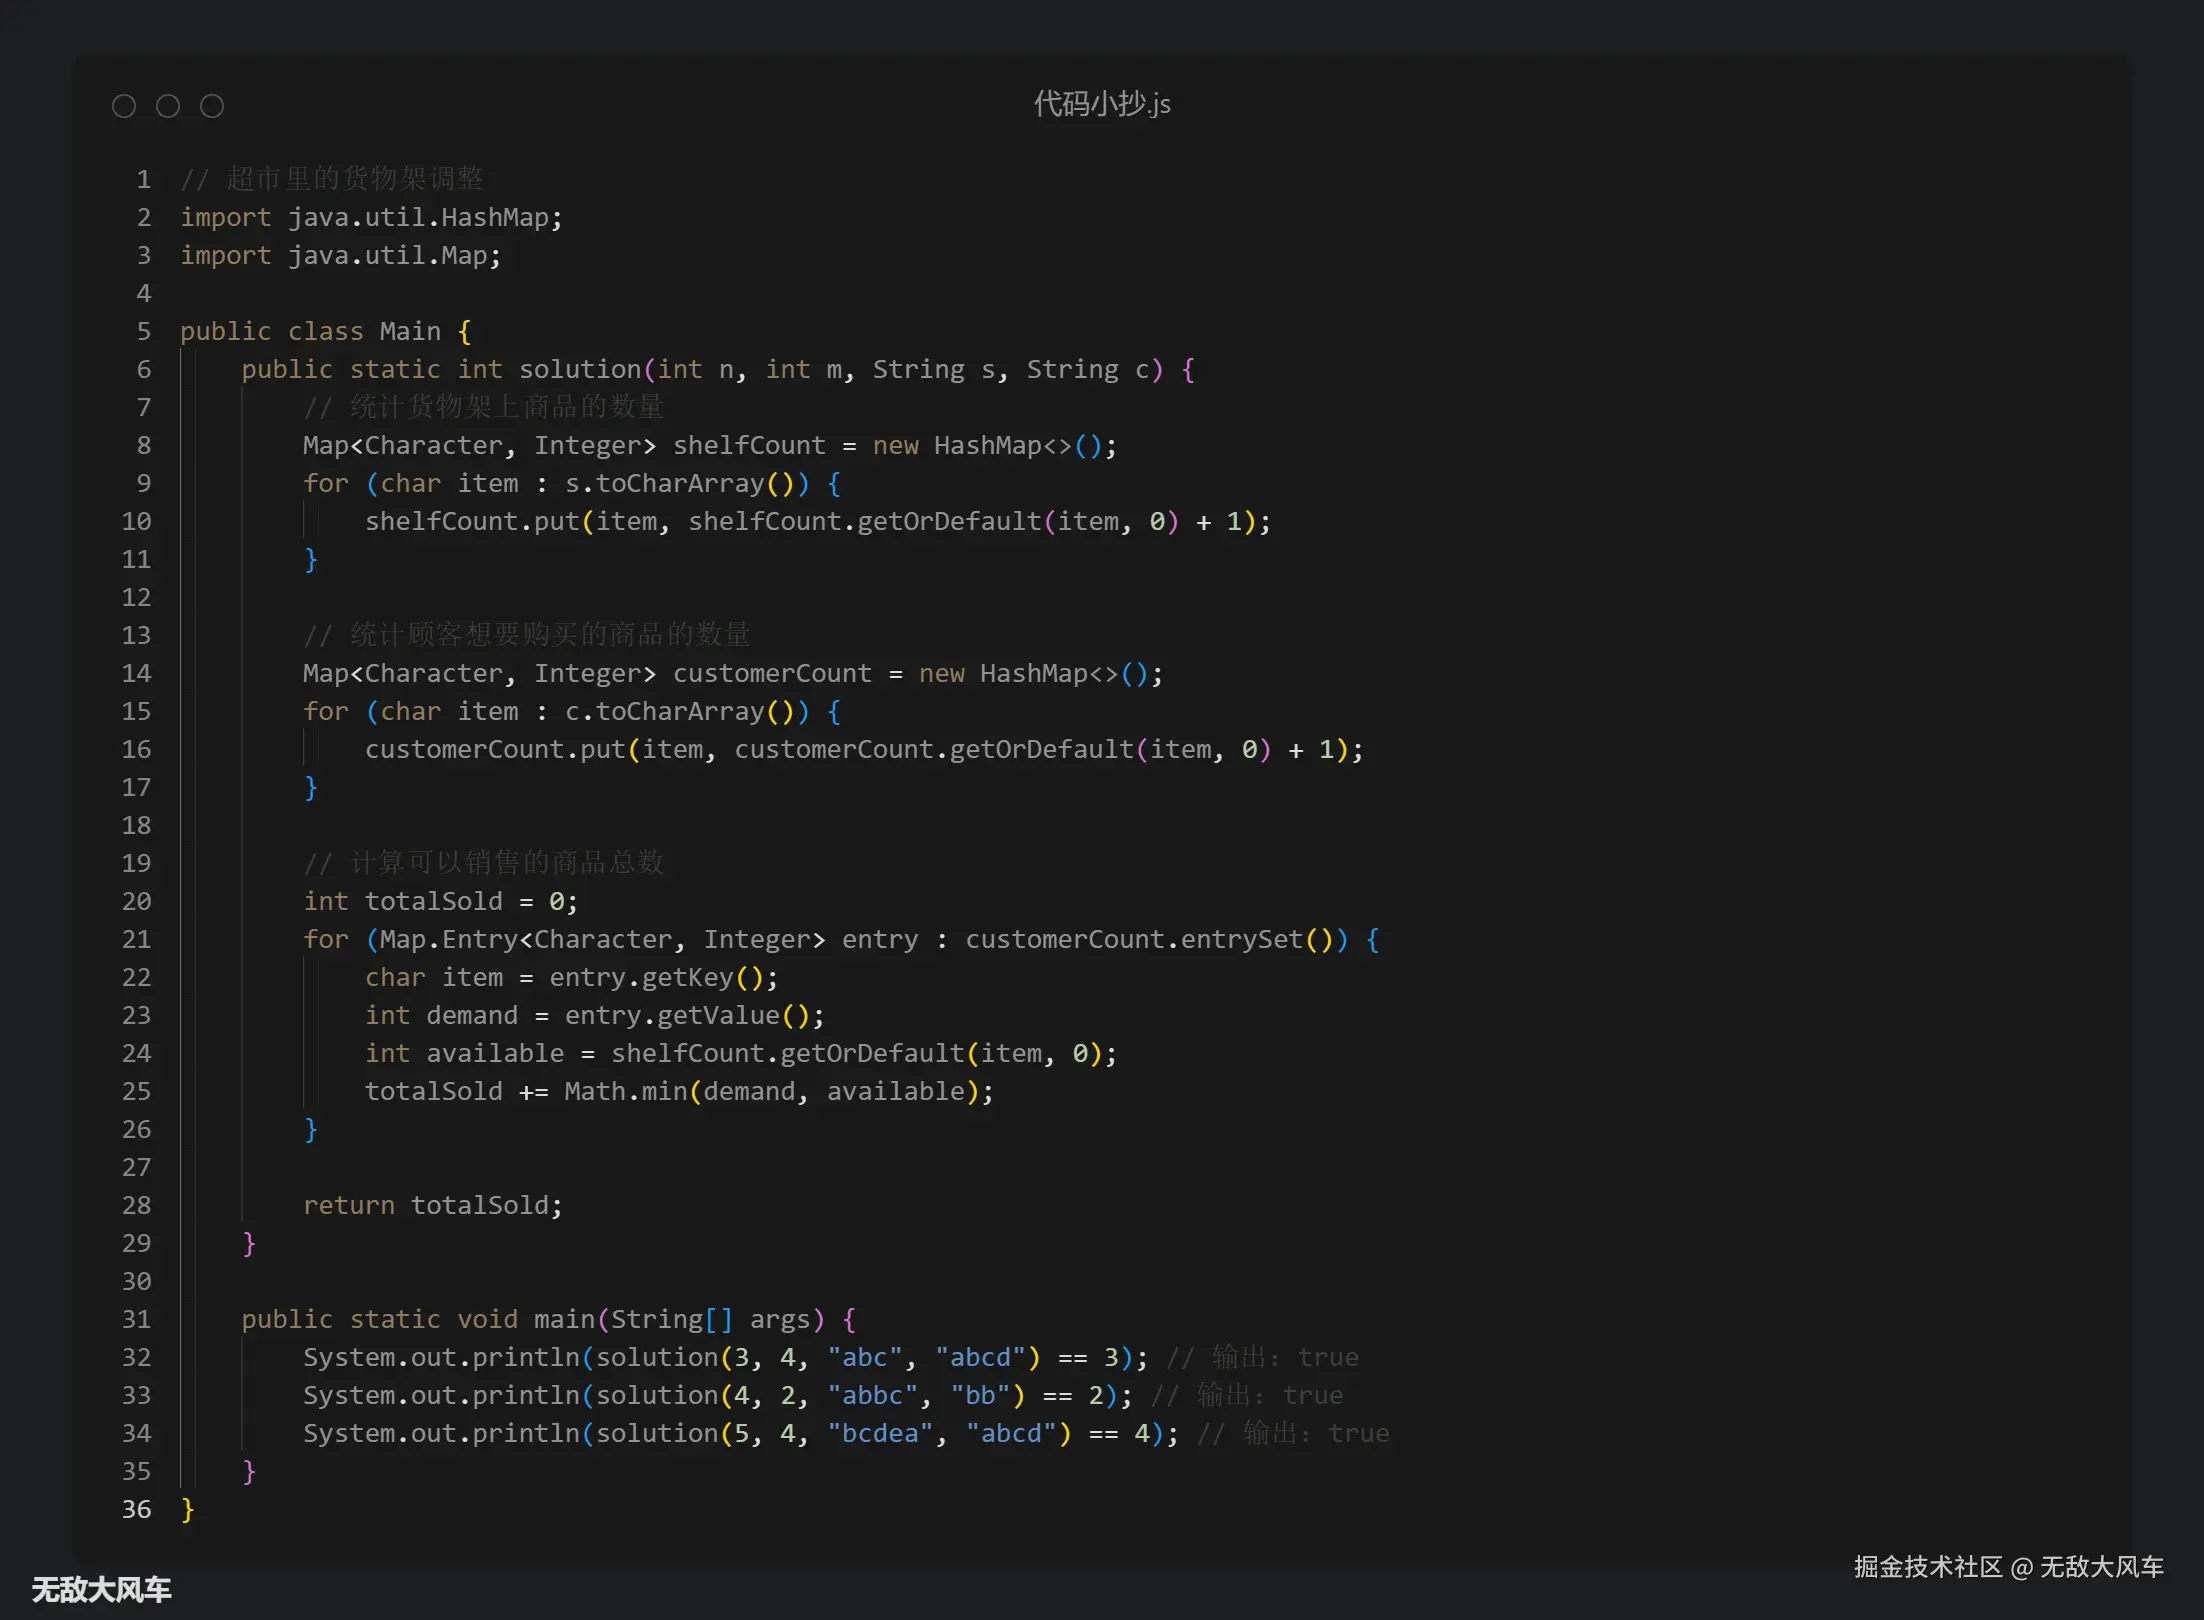This screenshot has width=2204, height=1620.
Task: Click the closing yellow brace on line 36
Action: pos(187,1510)
